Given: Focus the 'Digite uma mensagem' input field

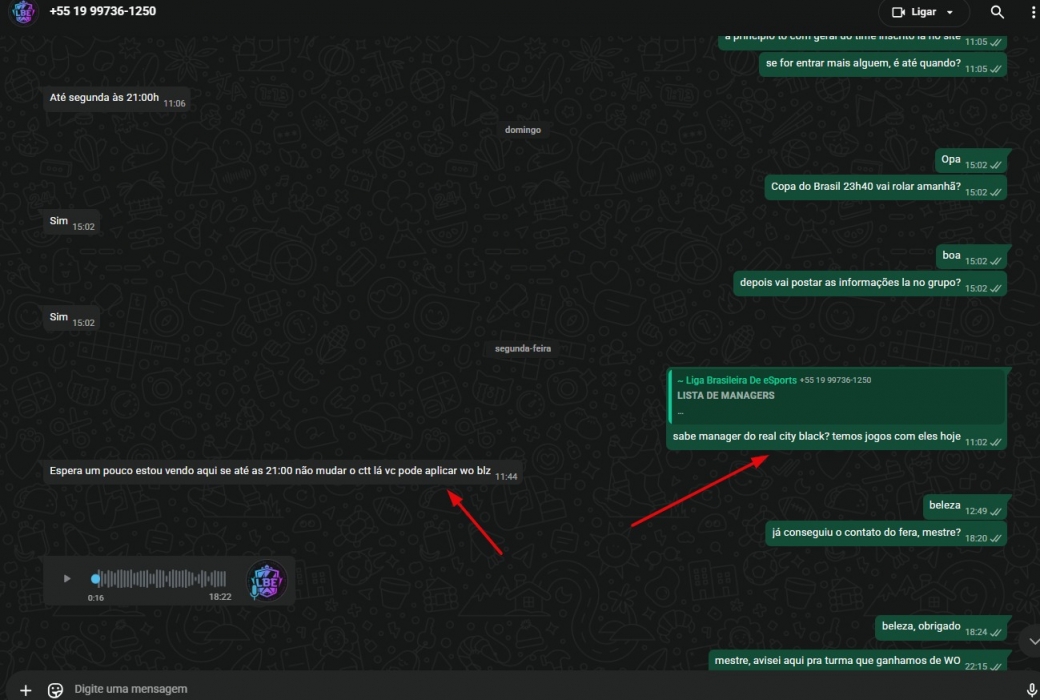Looking at the screenshot, I should coord(500,689).
